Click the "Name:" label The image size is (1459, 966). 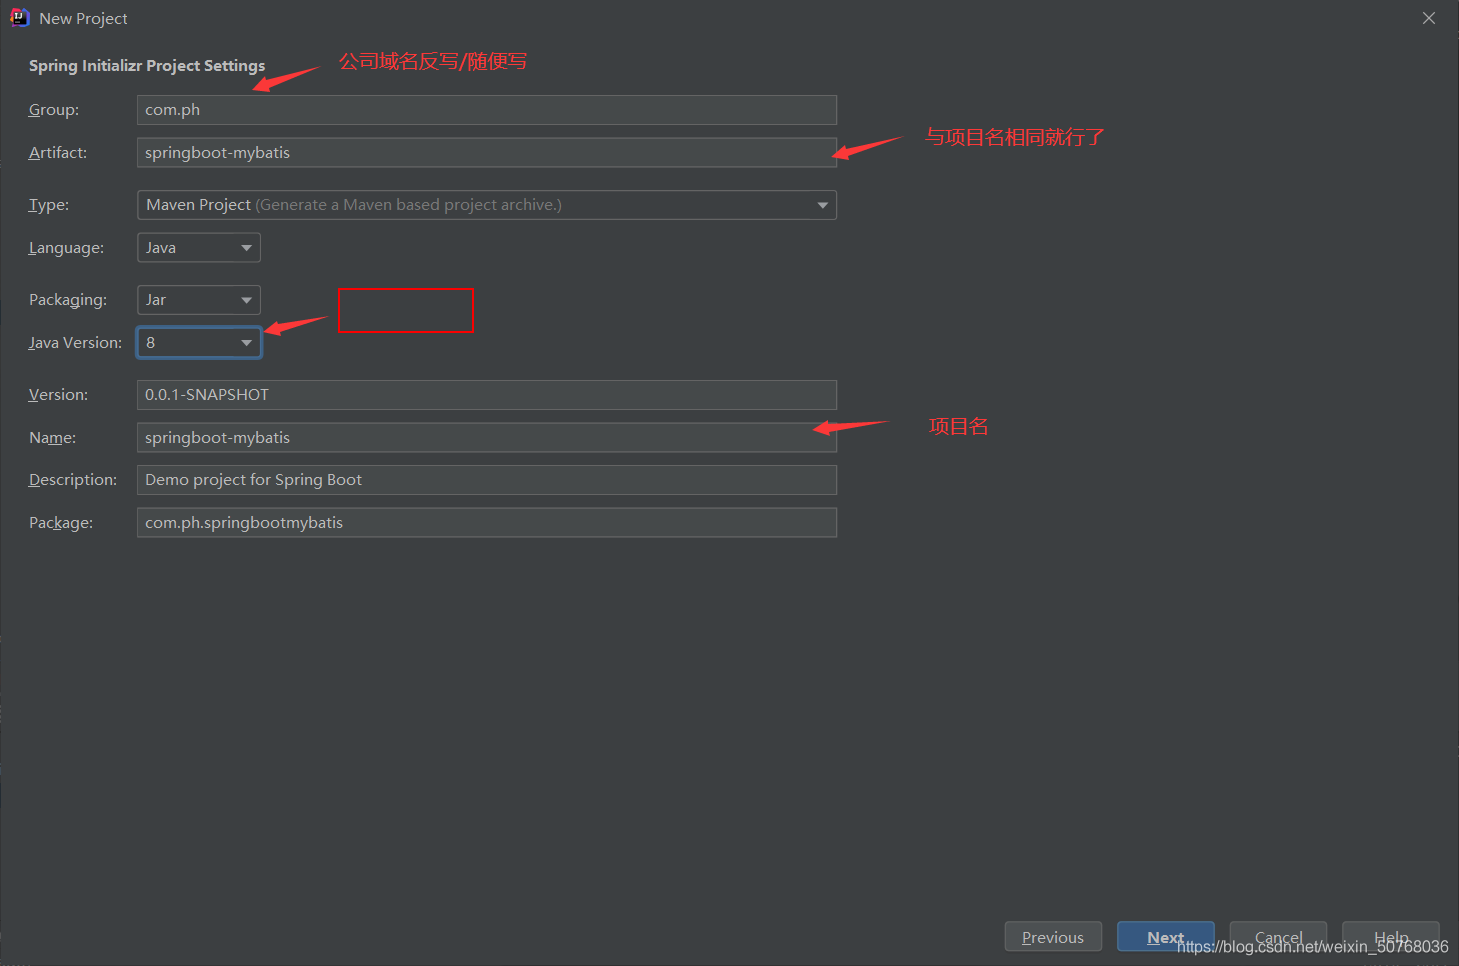52,438
